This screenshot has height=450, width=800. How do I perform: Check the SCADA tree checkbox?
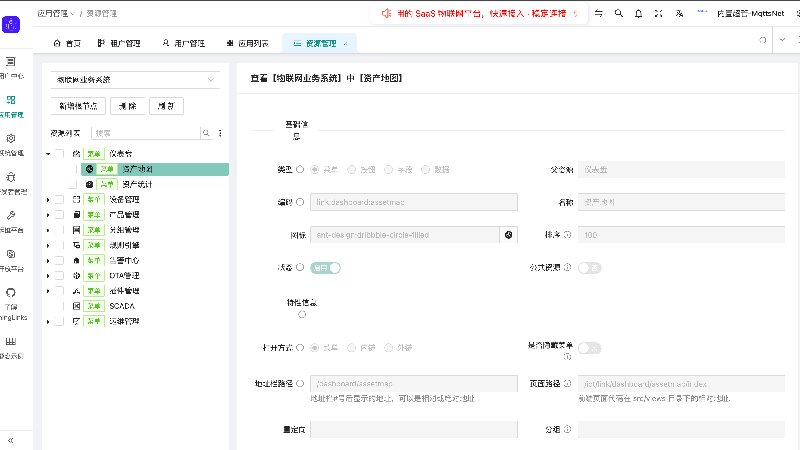coord(60,306)
